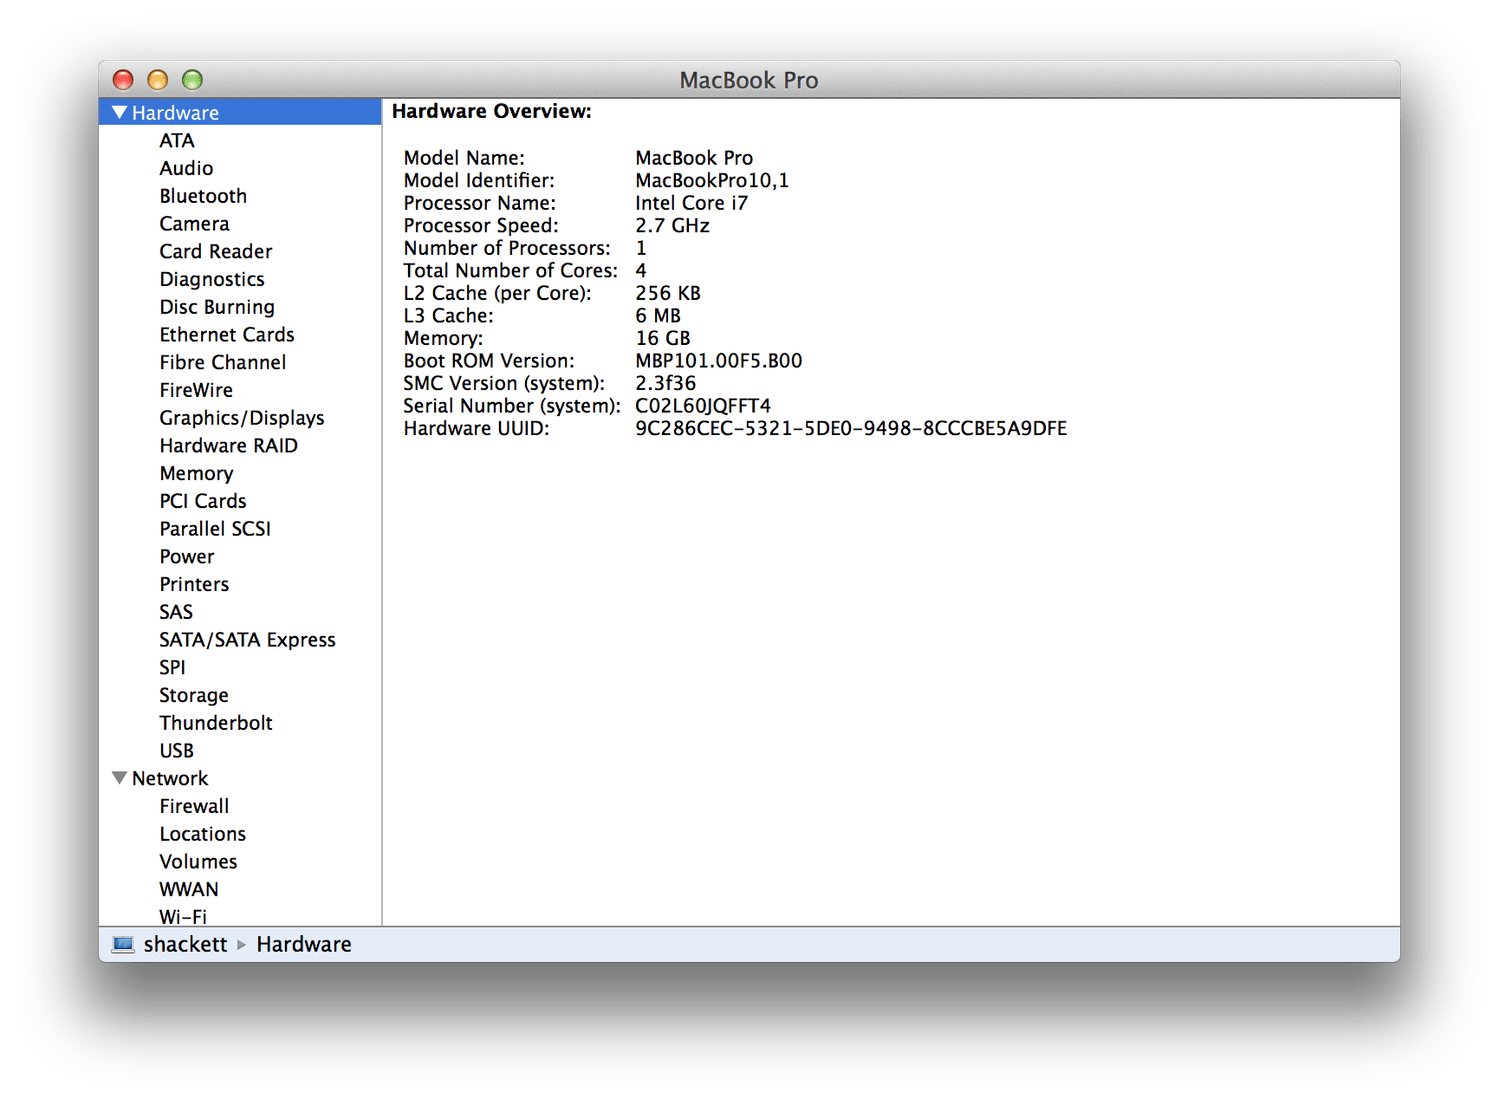Click the Processor Speed value 2.7 GHz

click(x=672, y=226)
